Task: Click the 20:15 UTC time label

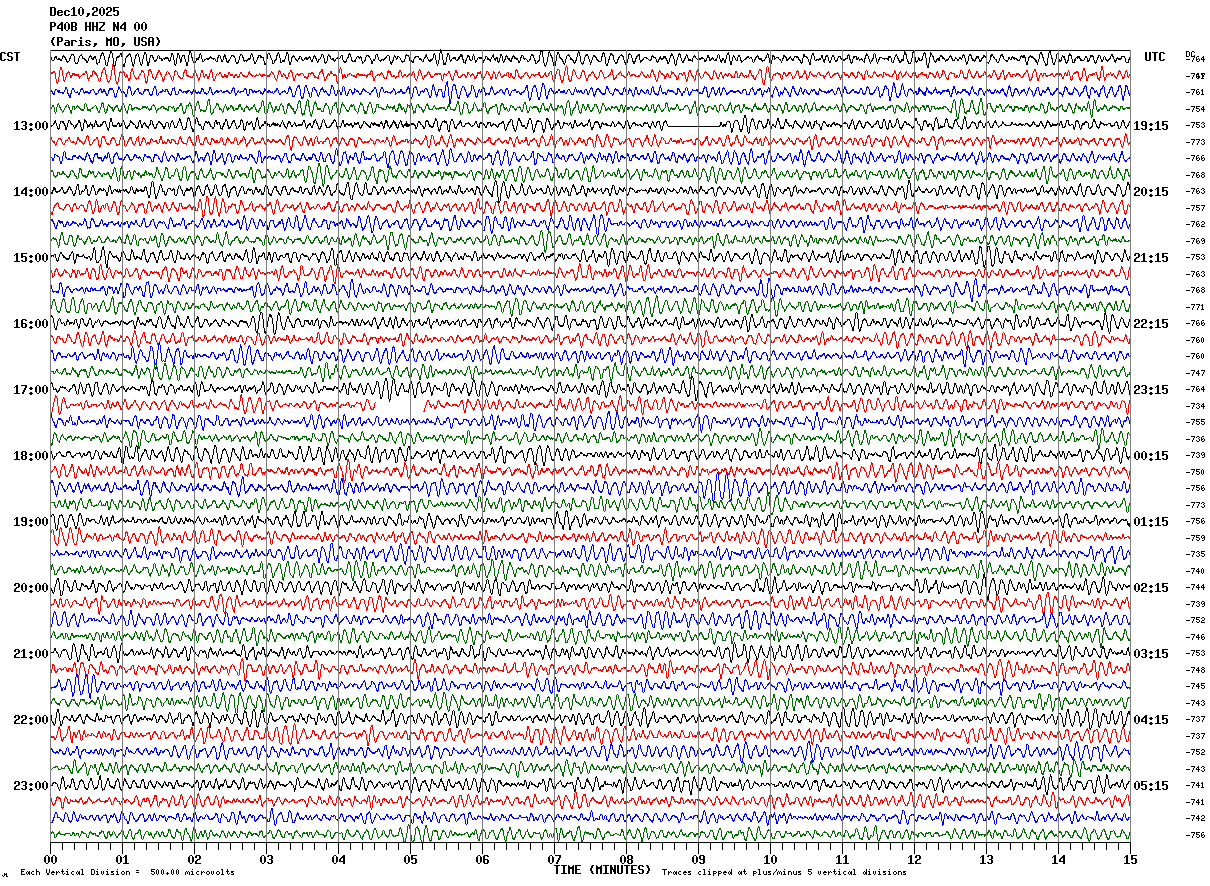Action: point(1151,192)
